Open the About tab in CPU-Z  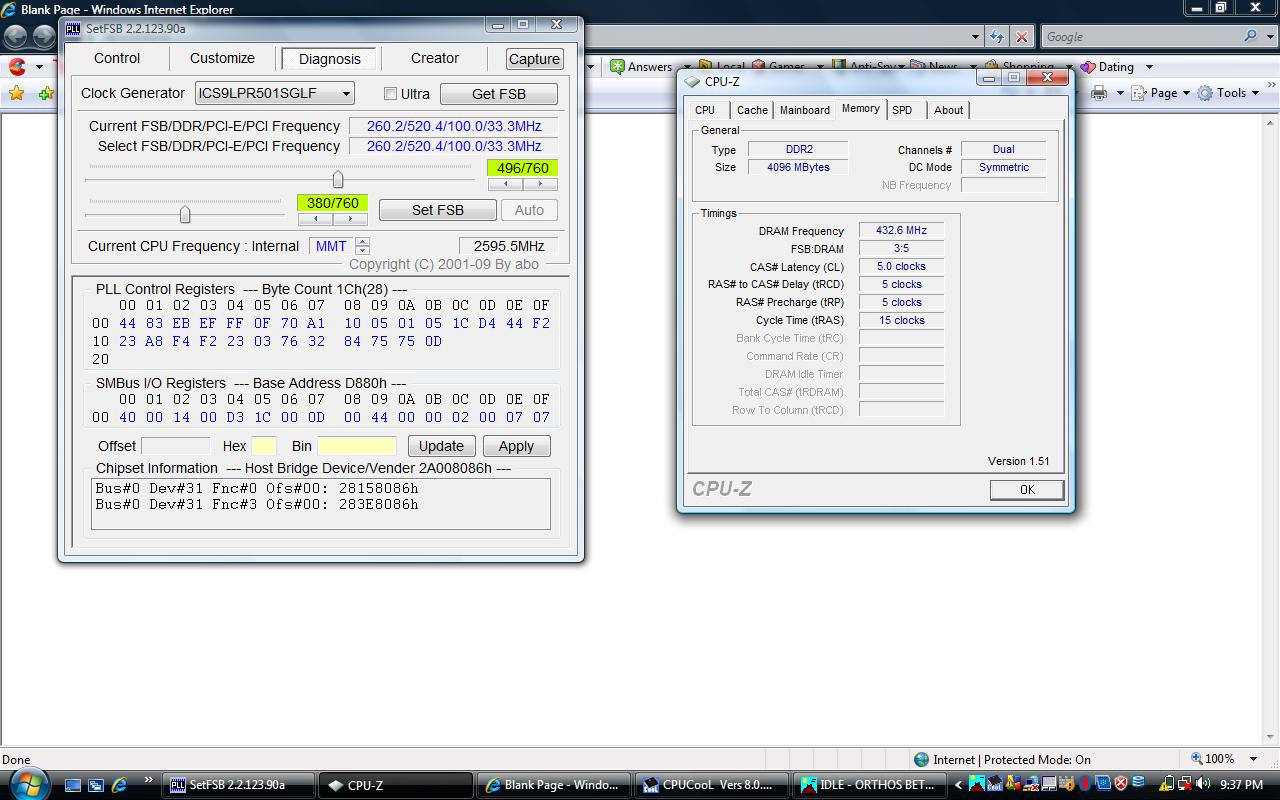pos(948,110)
